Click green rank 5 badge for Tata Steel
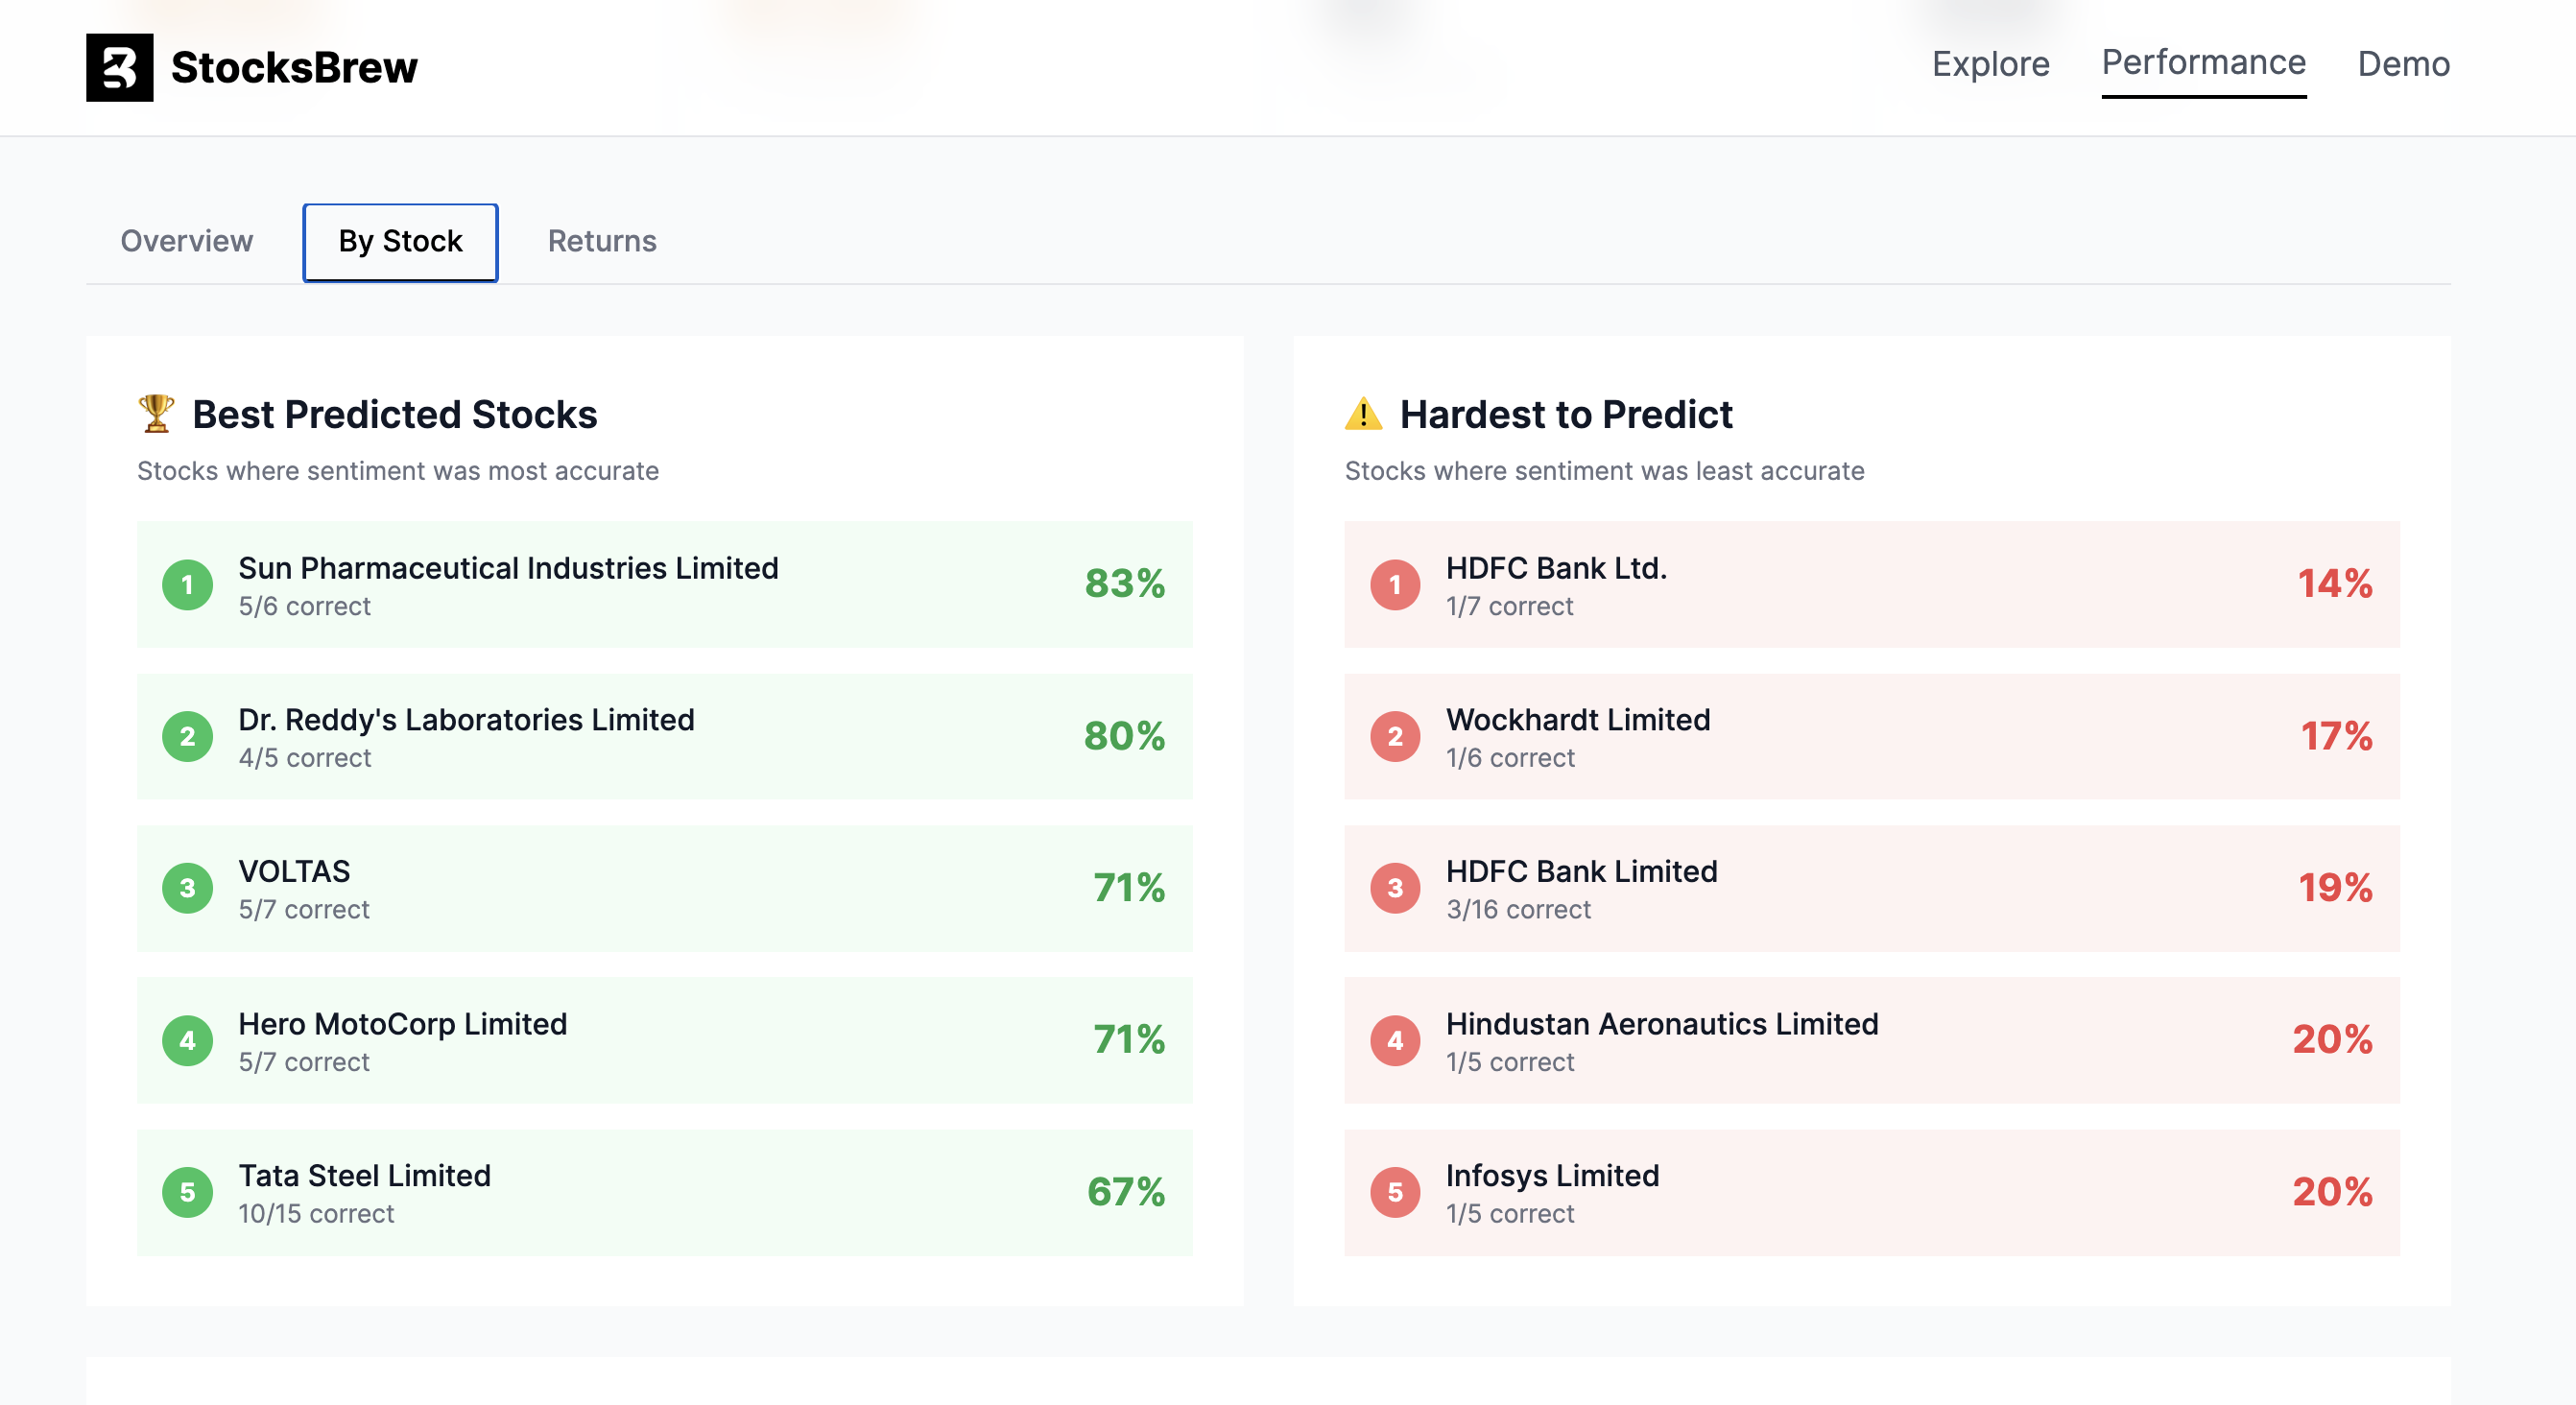The image size is (2576, 1405). (x=187, y=1192)
